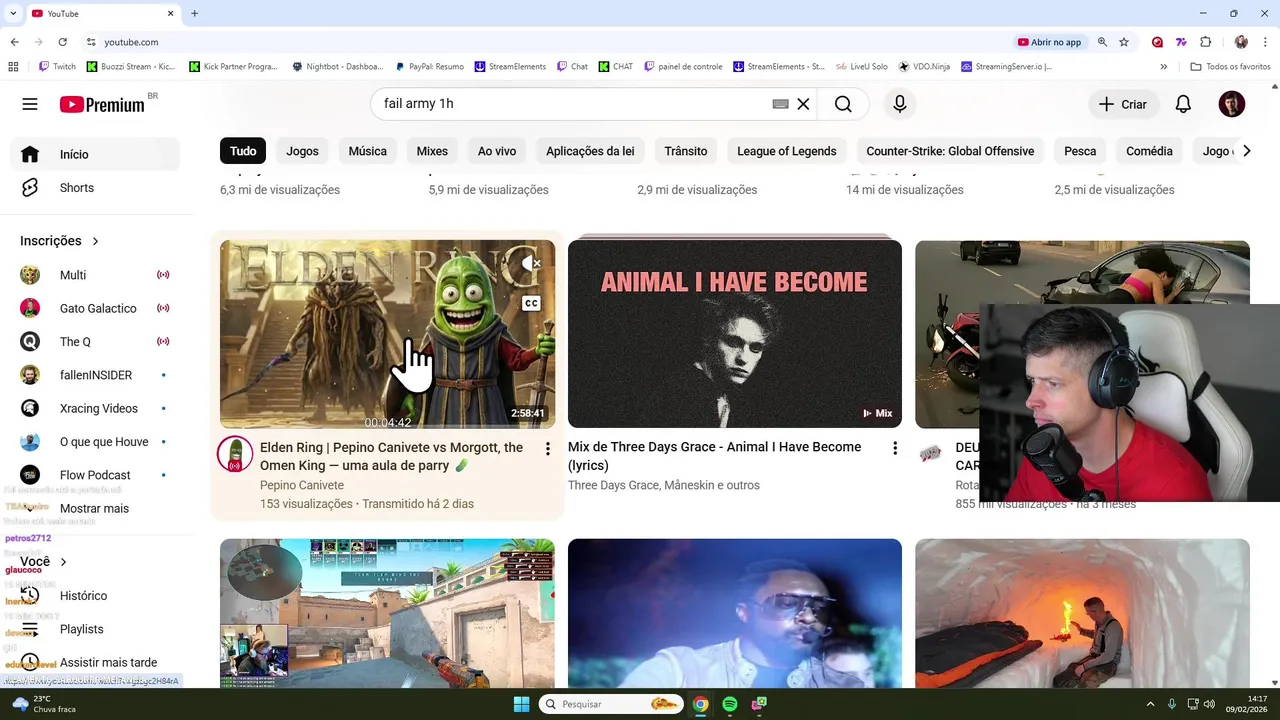Image resolution: width=1280 pixels, height=720 pixels.
Task: Open the on-screen keyboard icon in search
Action: pyautogui.click(x=781, y=104)
